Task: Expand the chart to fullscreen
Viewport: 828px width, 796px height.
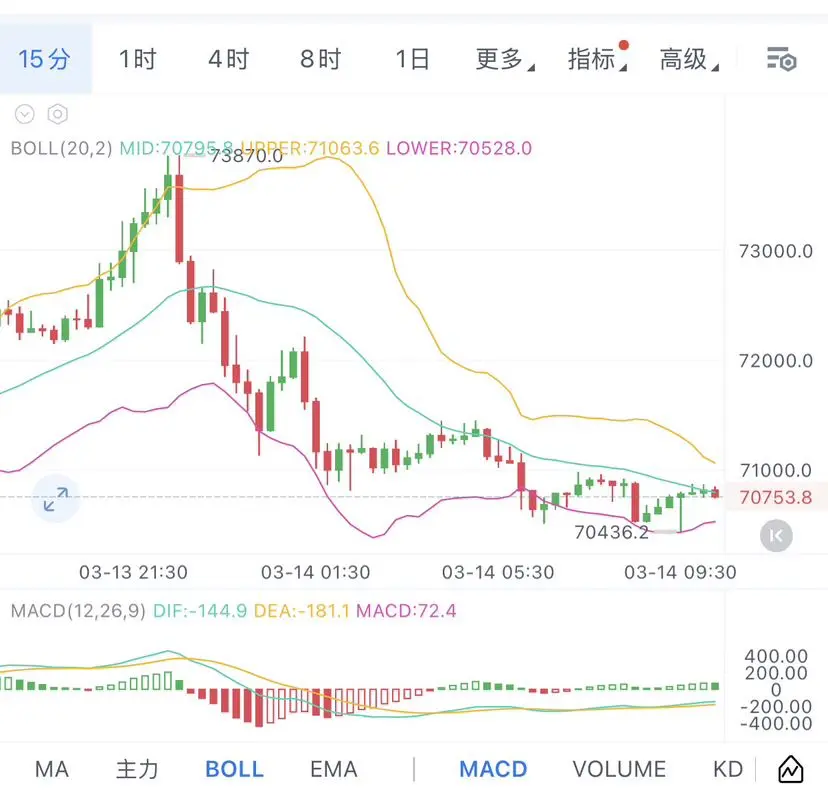Action: (x=55, y=499)
